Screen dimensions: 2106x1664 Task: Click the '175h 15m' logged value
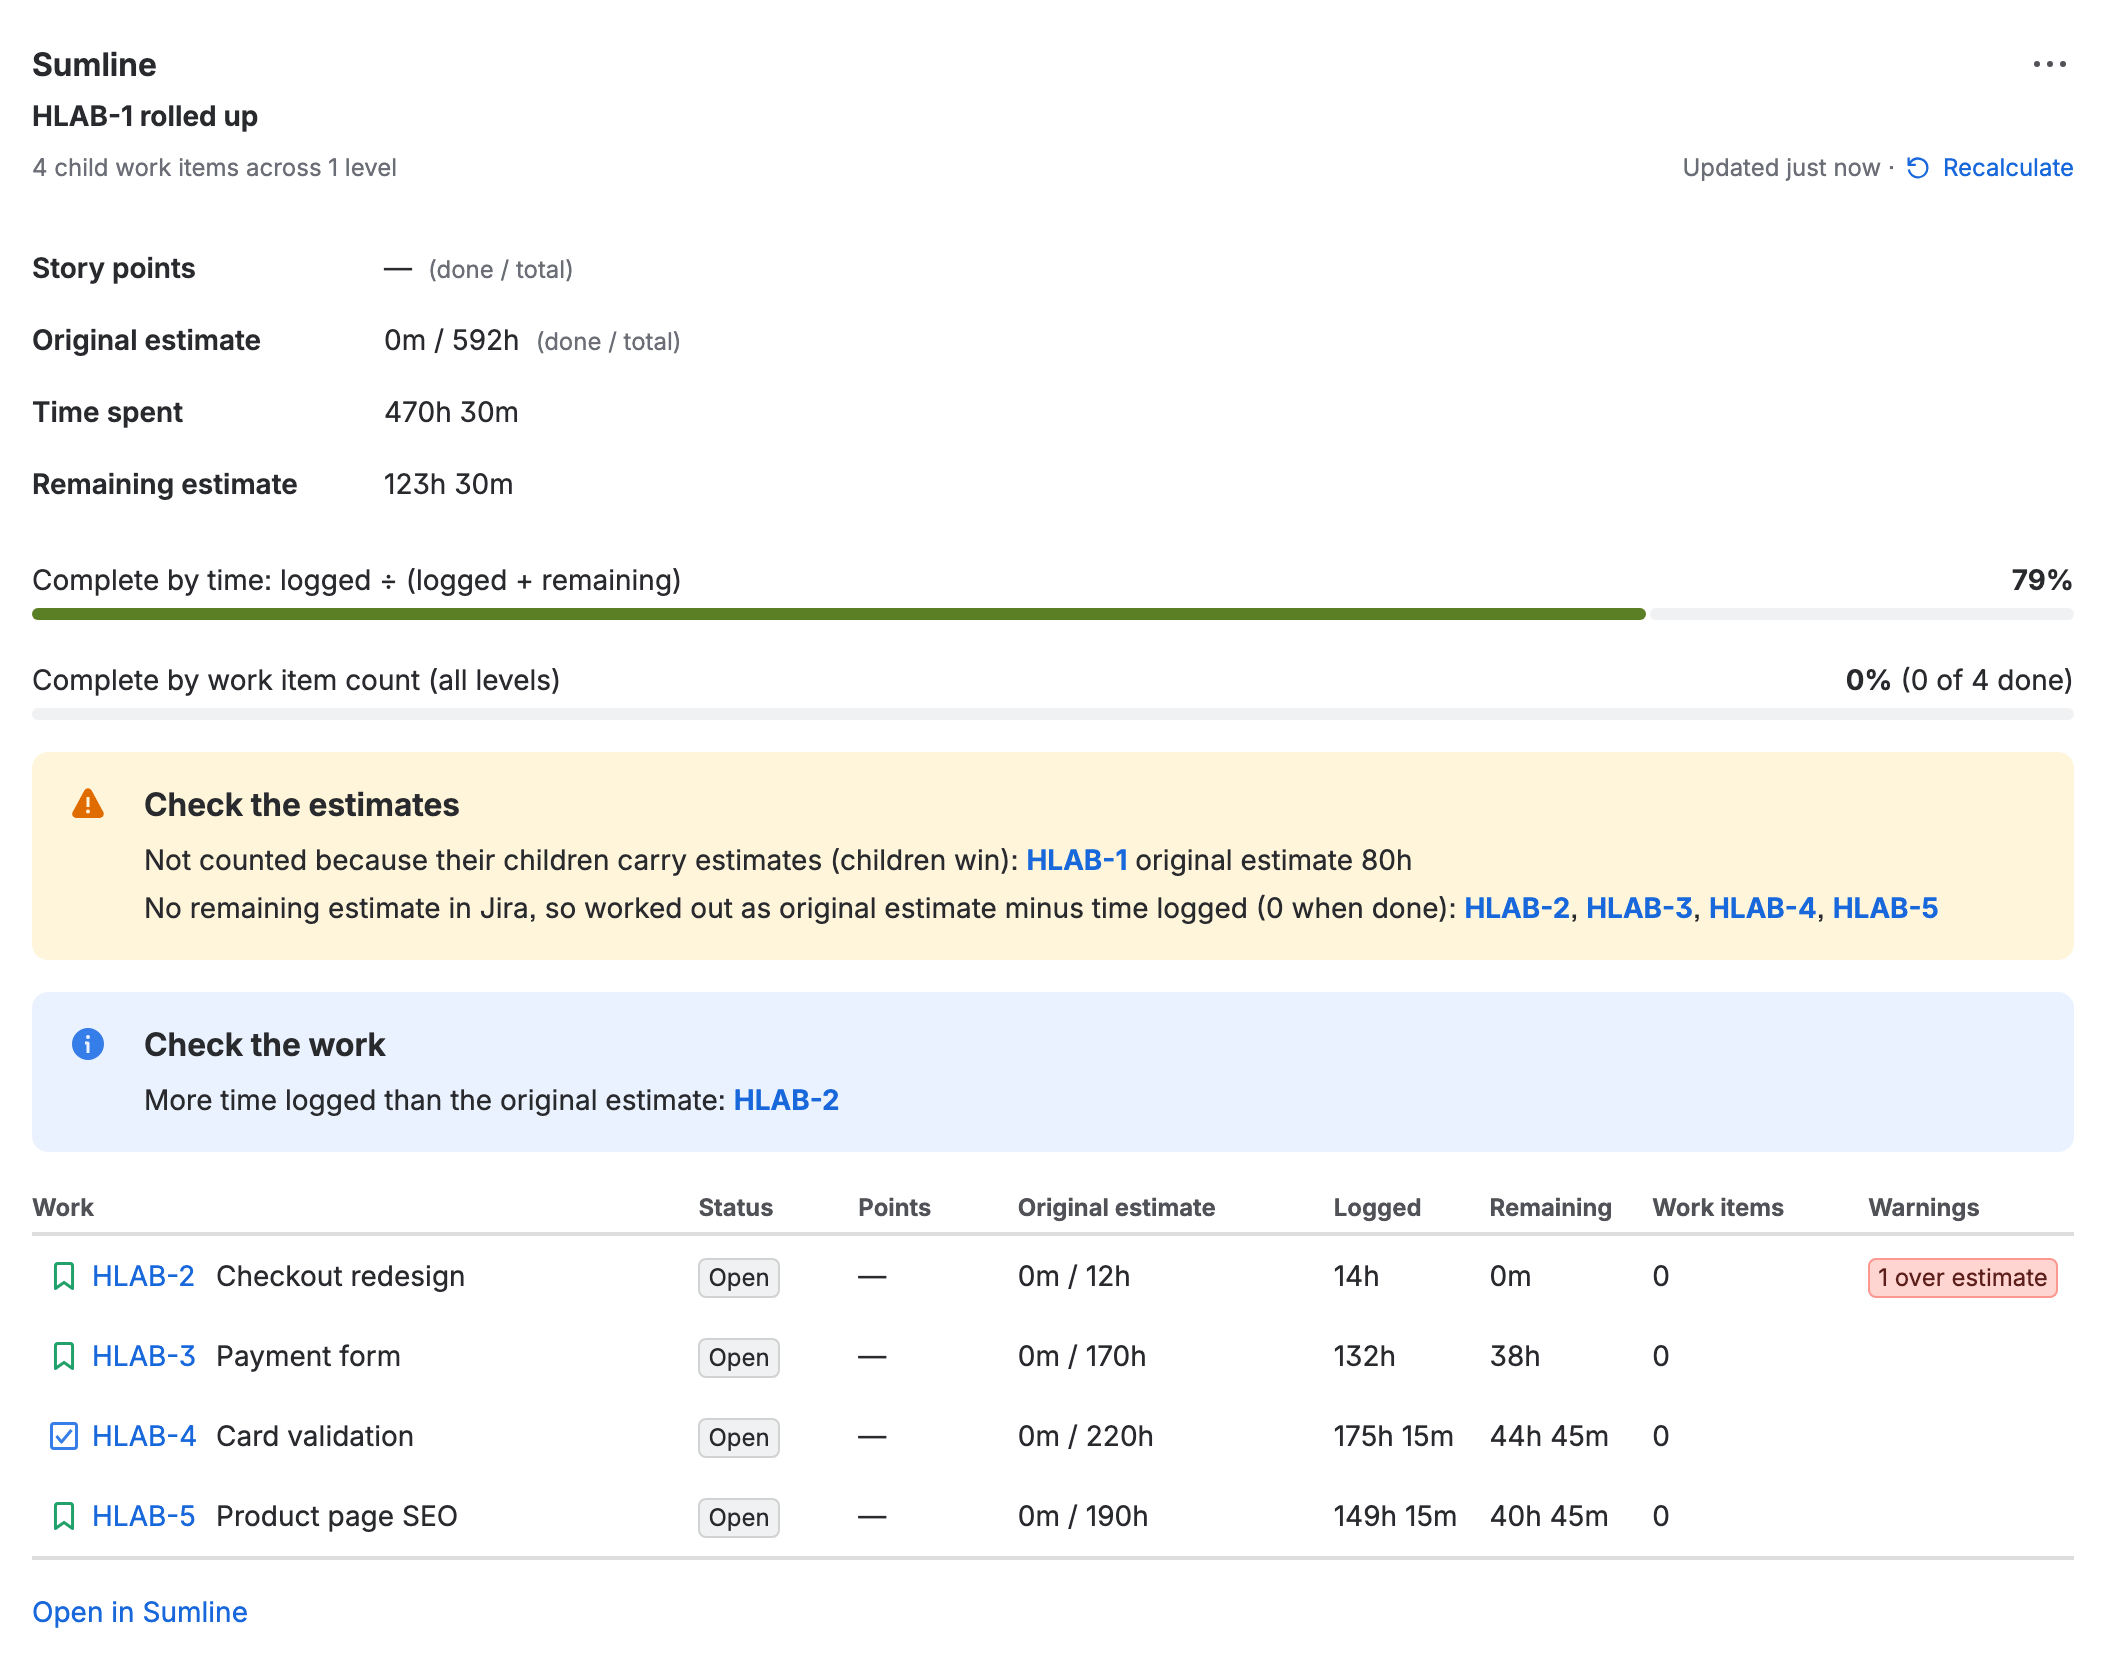(x=1393, y=1436)
